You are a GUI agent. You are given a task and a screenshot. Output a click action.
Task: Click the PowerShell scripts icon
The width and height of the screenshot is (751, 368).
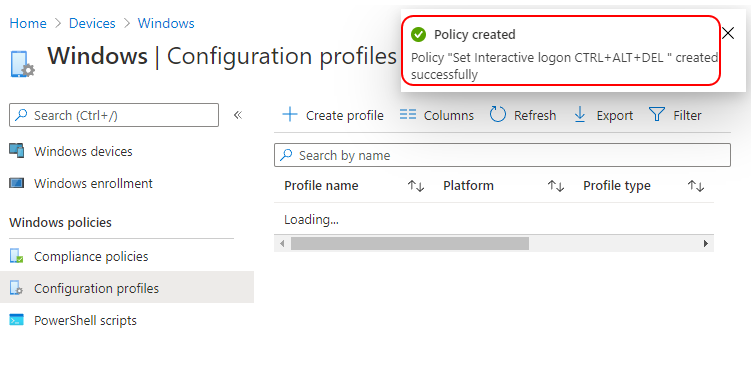pos(16,320)
